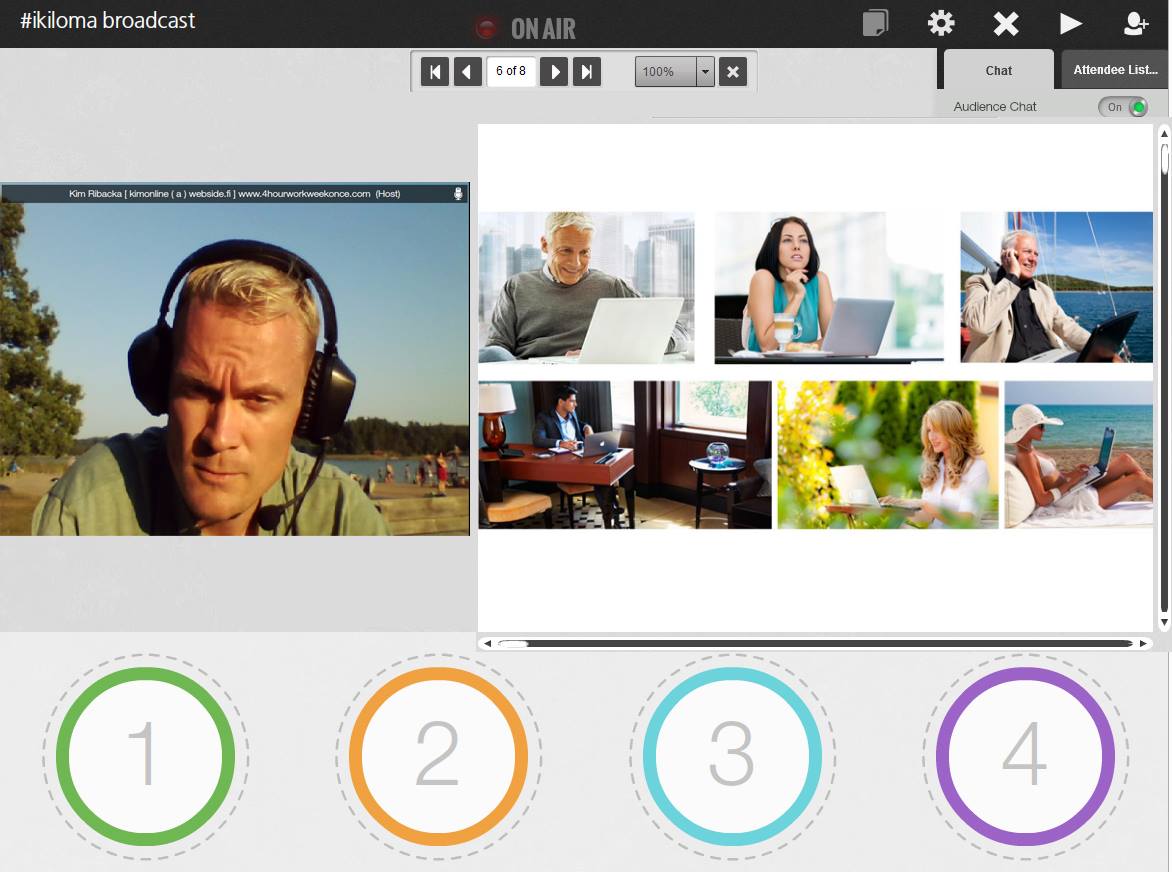Viewport: 1172px width, 872px height.
Task: Open the 100% zoom dropdown arrow
Action: tap(705, 72)
